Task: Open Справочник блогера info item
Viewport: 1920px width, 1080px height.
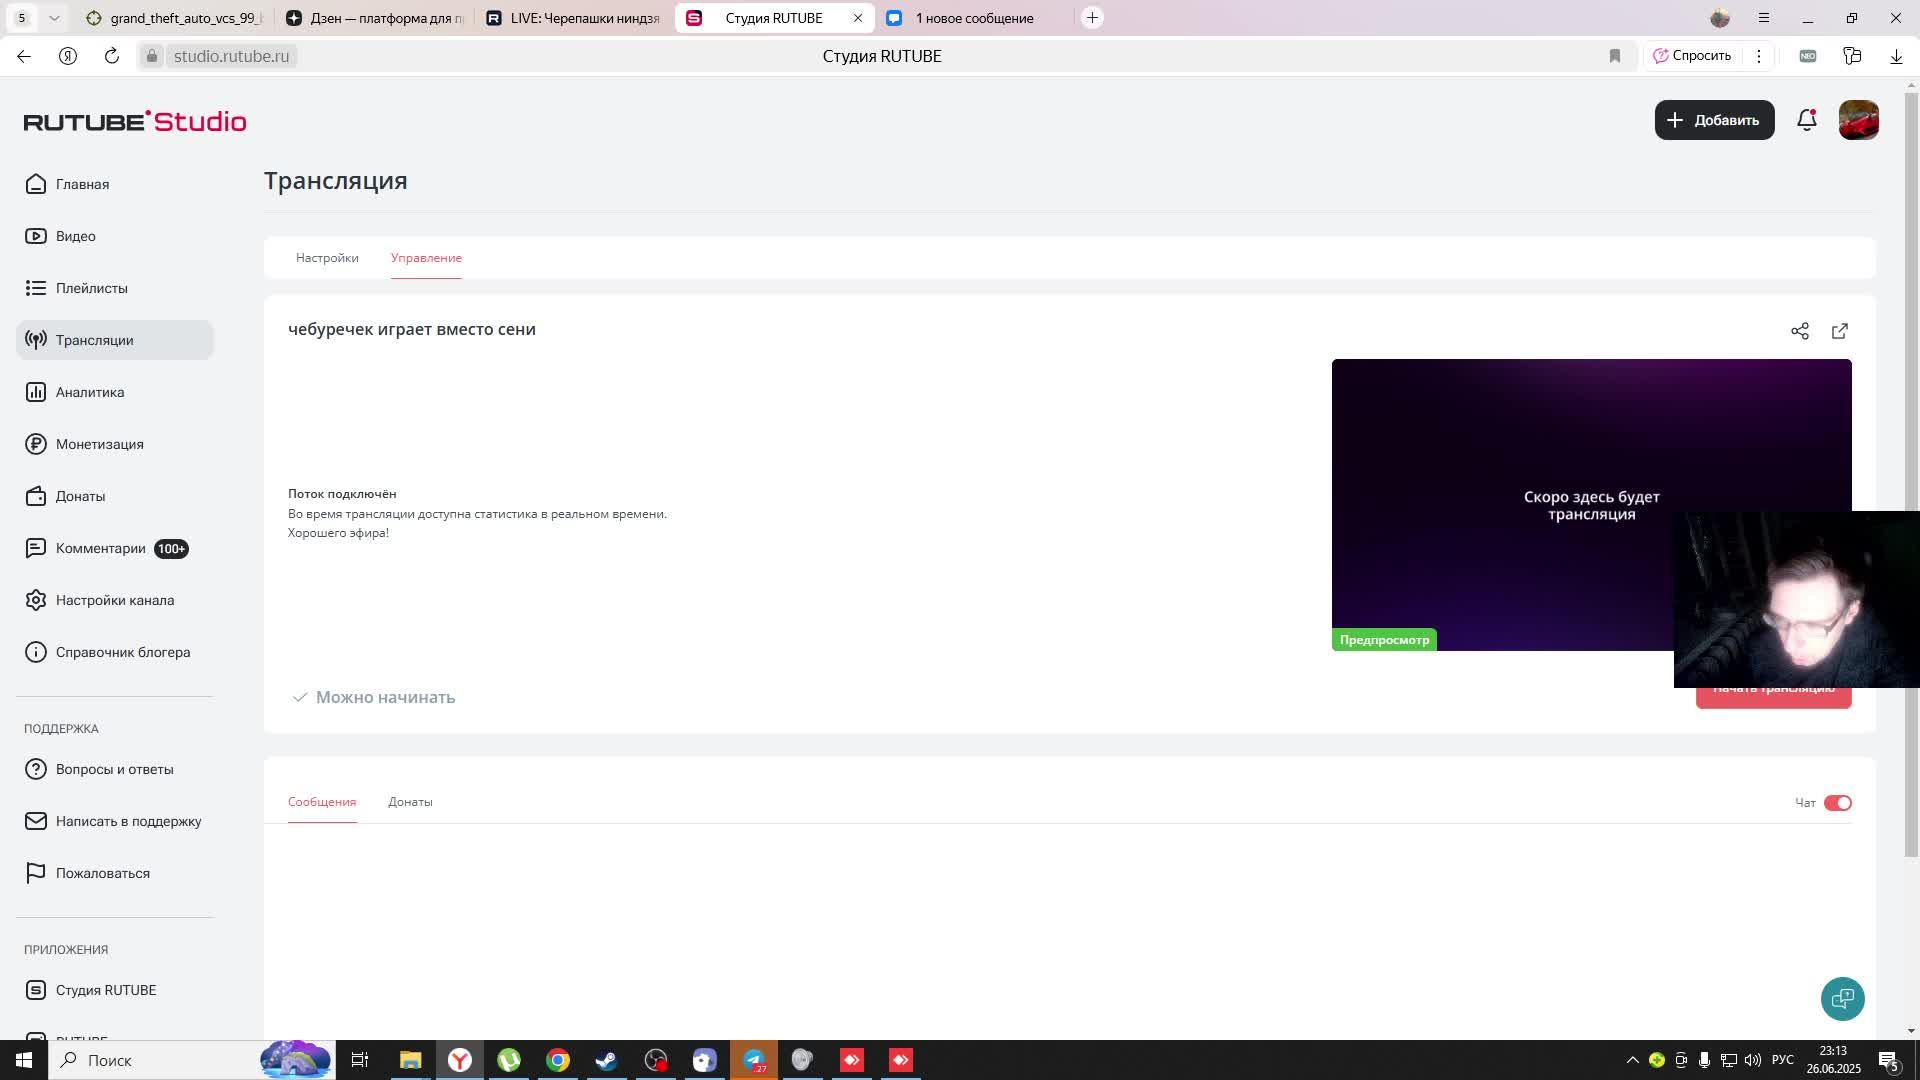Action: [x=122, y=652]
